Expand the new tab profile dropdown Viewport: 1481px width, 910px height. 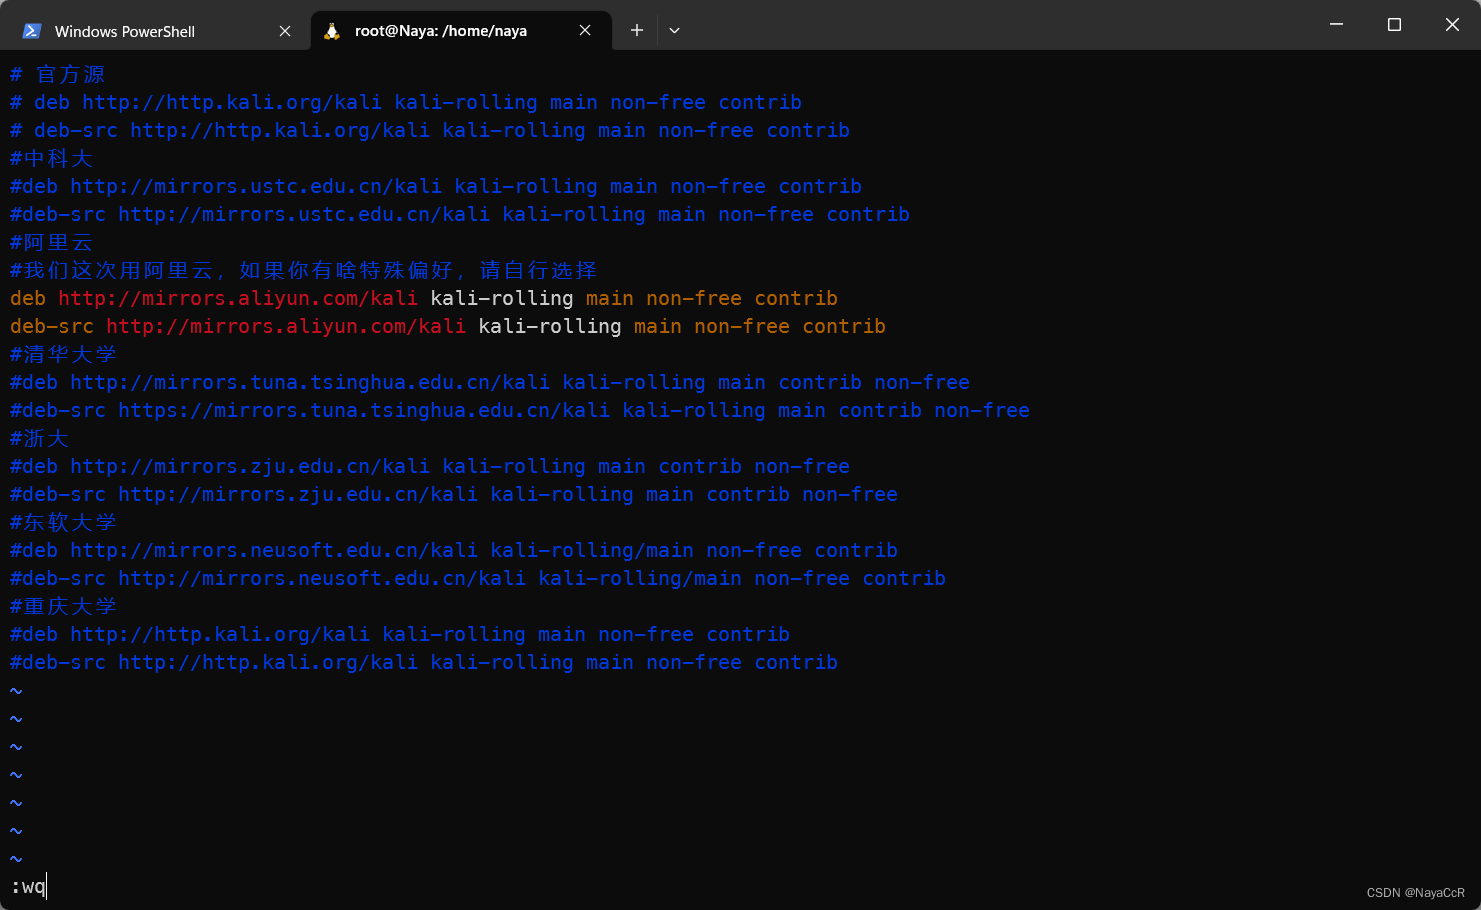(675, 31)
